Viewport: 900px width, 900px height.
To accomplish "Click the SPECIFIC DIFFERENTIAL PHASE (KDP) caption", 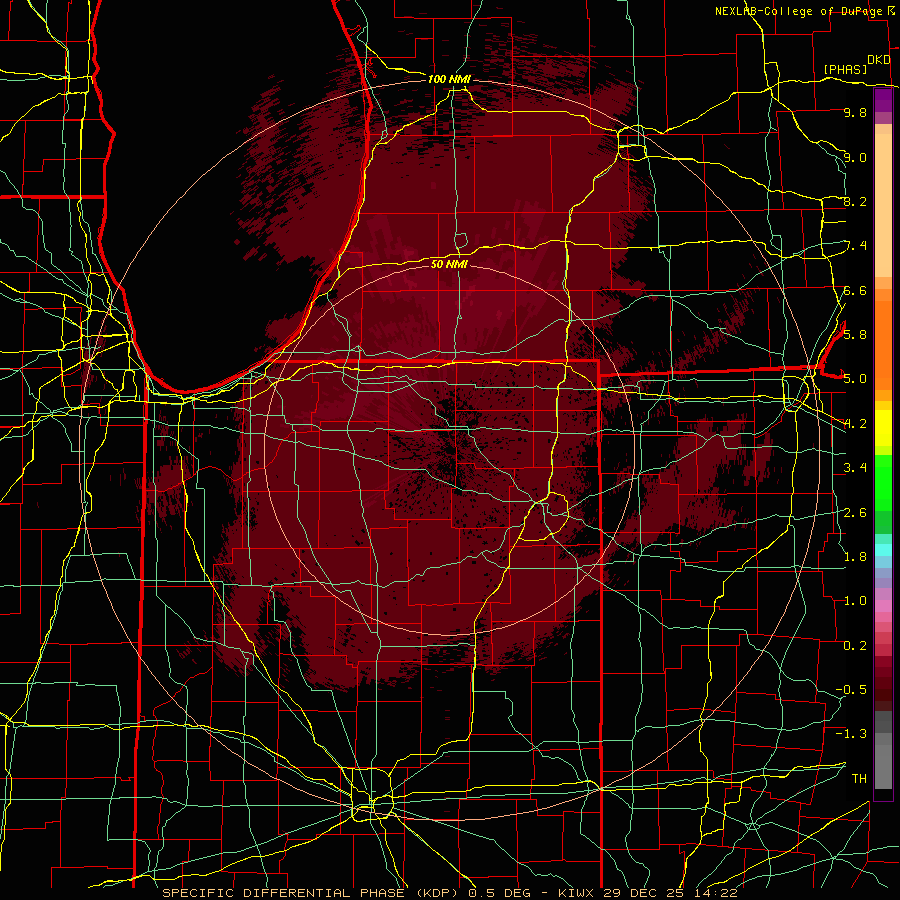I will [x=313, y=893].
